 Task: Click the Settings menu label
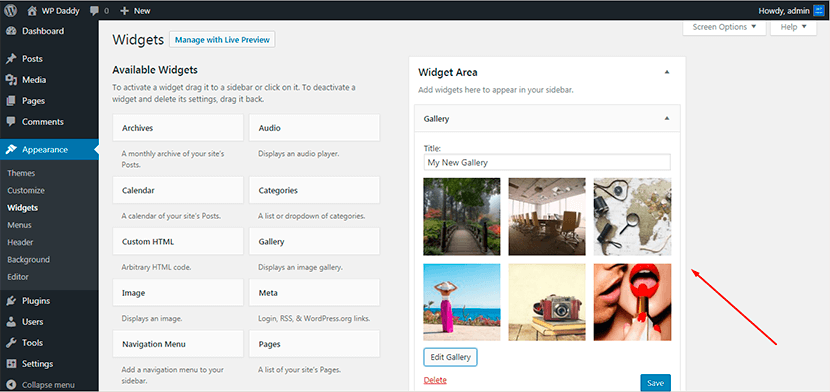38,364
